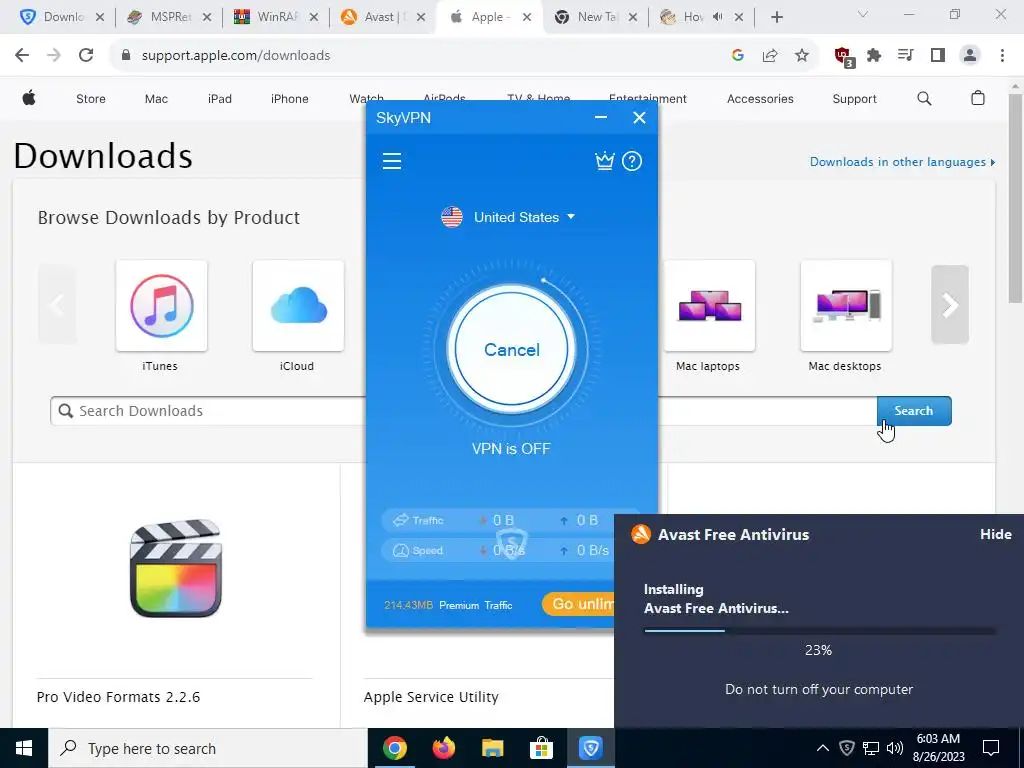Screen dimensions: 1024x768
Task: Expand the United States server dropdown
Action: click(571, 216)
